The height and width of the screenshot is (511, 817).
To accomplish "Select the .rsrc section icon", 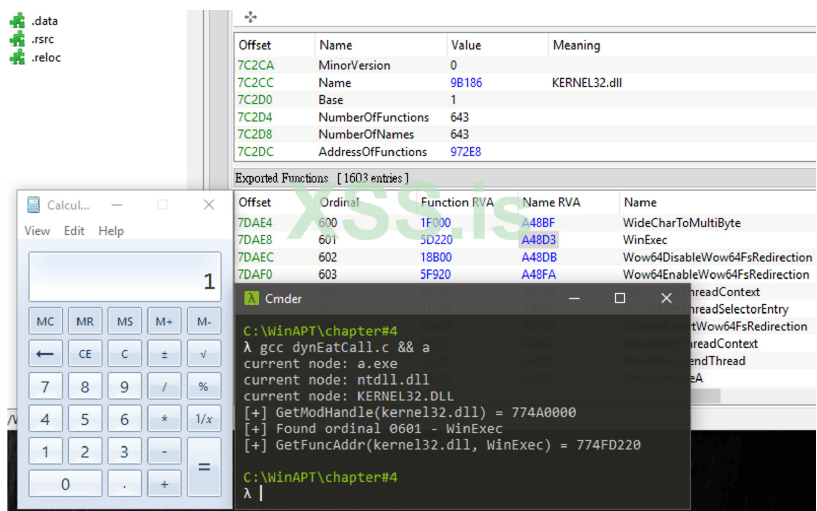I will tap(17, 39).
